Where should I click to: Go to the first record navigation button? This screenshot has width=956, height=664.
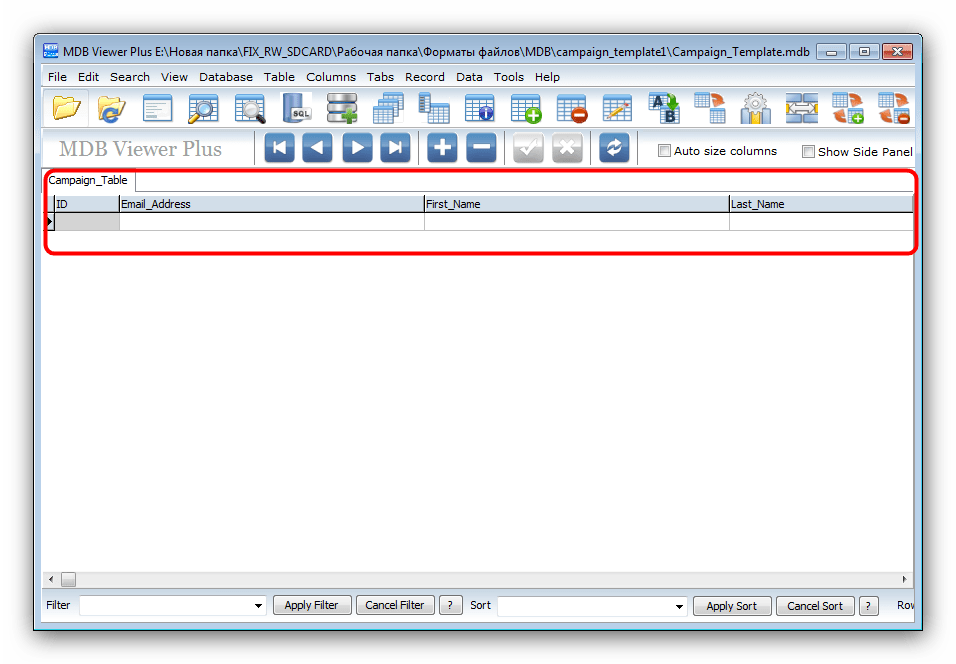[x=279, y=149]
